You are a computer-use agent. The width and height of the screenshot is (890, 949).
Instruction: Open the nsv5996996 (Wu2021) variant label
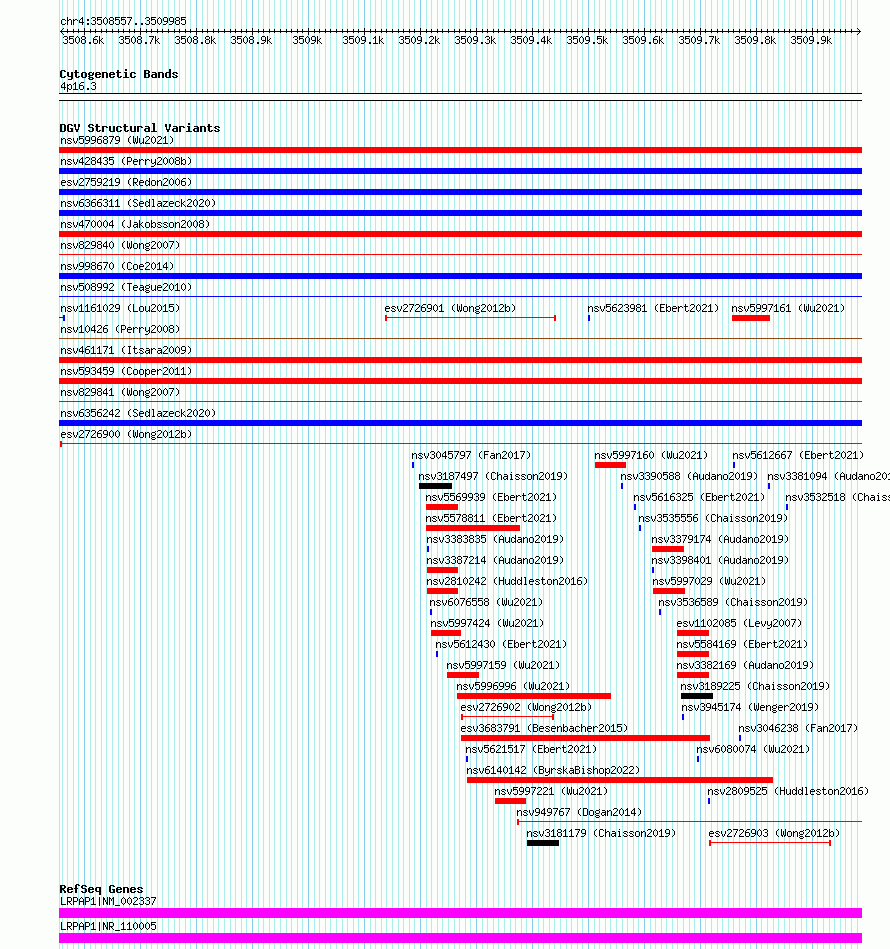pos(513,686)
